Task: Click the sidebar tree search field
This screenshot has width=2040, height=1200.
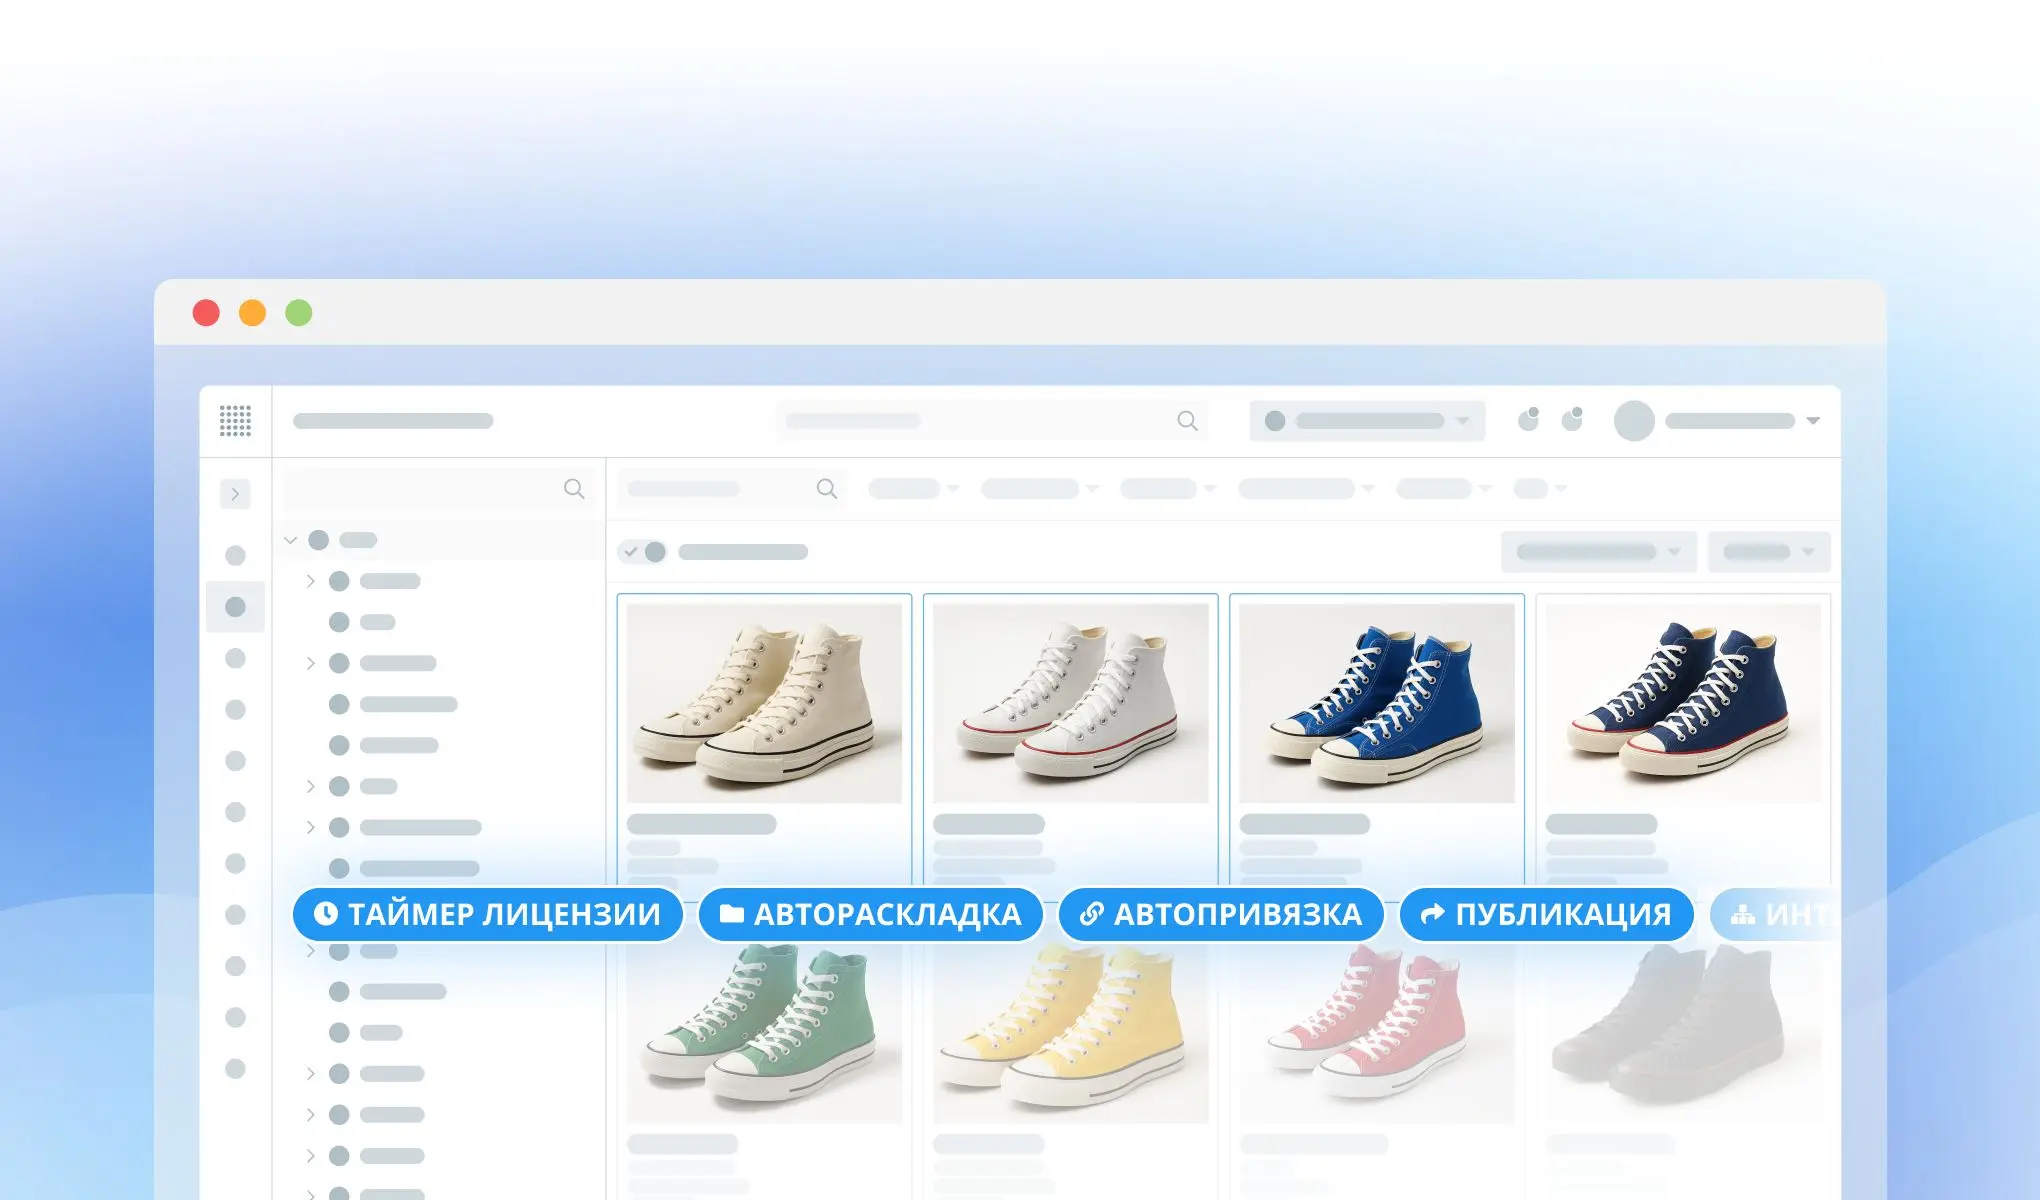Action: [440, 489]
